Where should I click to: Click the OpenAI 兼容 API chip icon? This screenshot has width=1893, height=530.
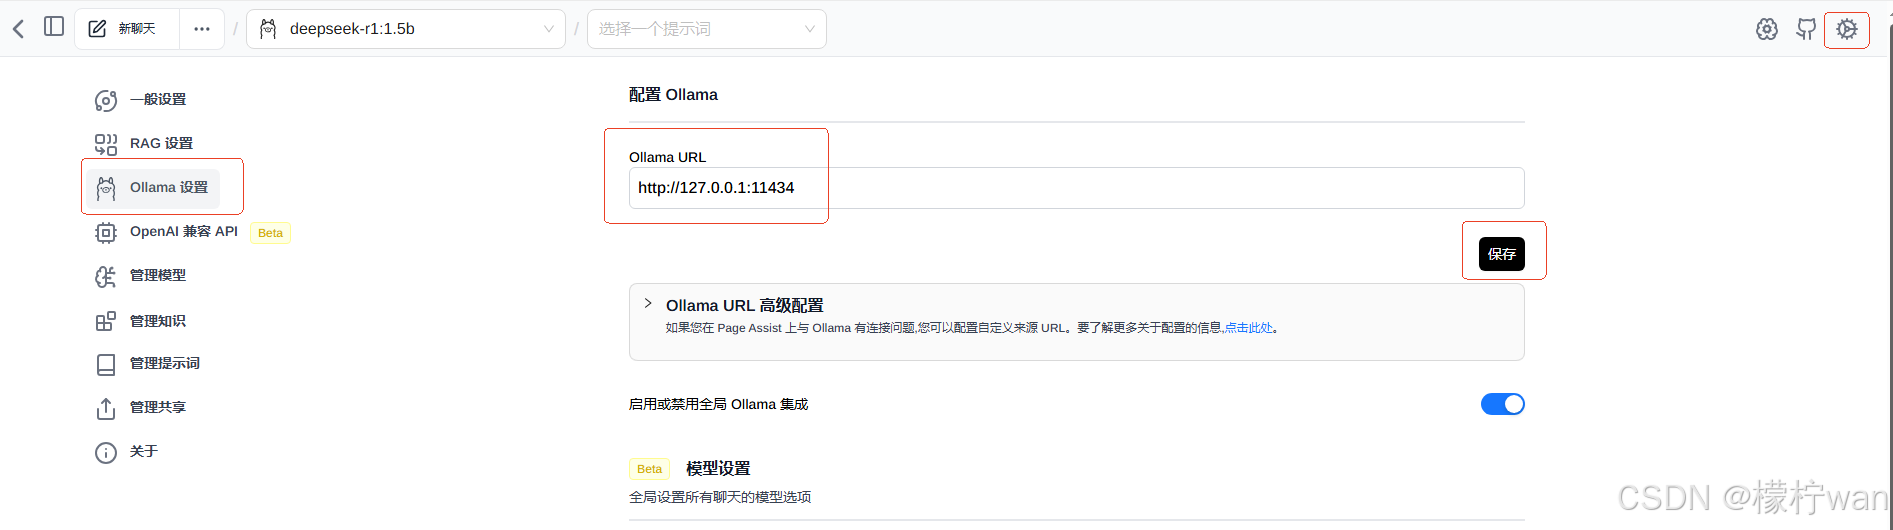pos(106,232)
